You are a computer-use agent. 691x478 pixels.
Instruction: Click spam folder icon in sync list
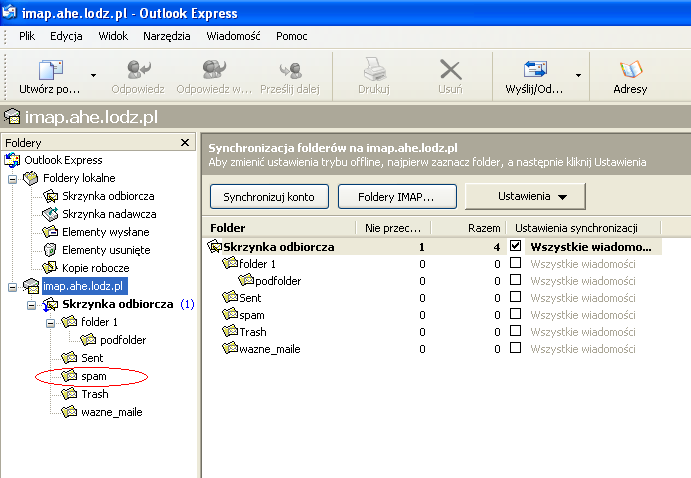[x=230, y=315]
